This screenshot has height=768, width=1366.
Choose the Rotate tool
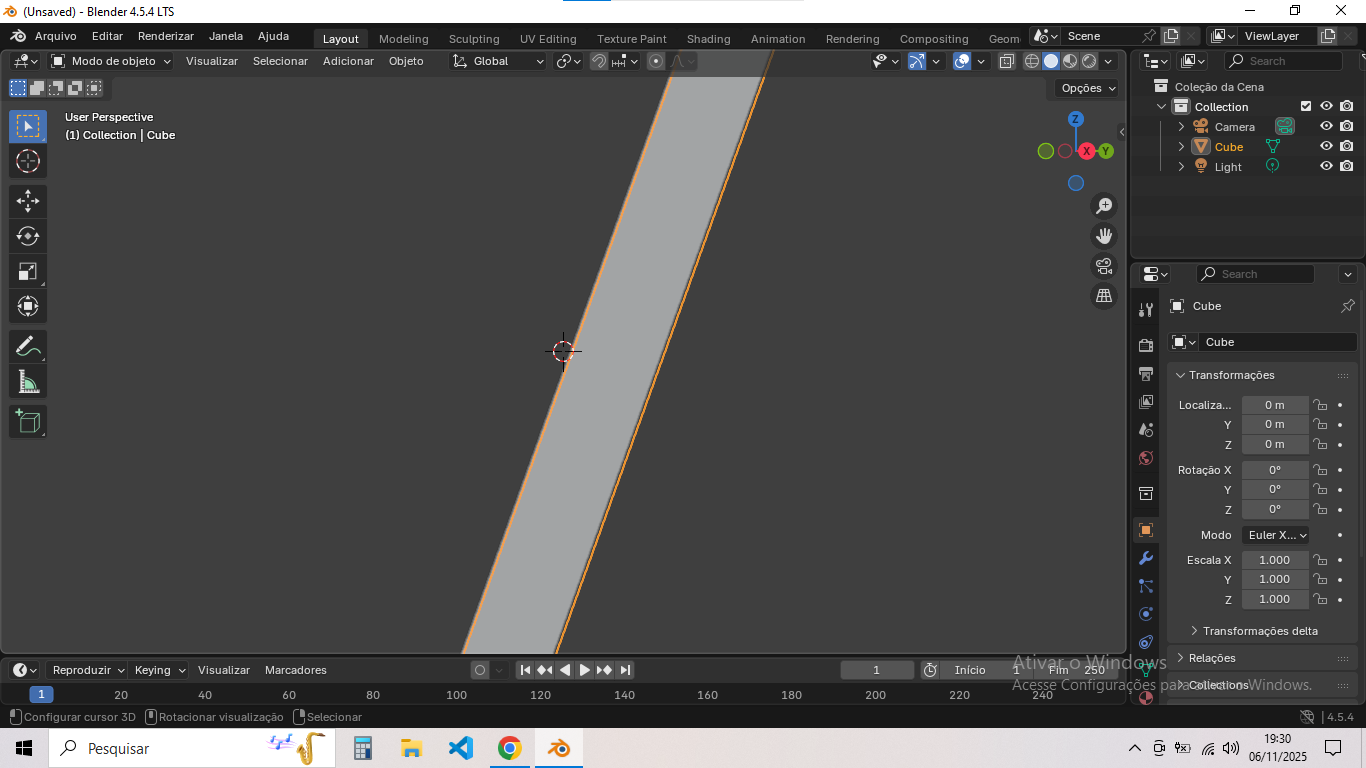[28, 236]
